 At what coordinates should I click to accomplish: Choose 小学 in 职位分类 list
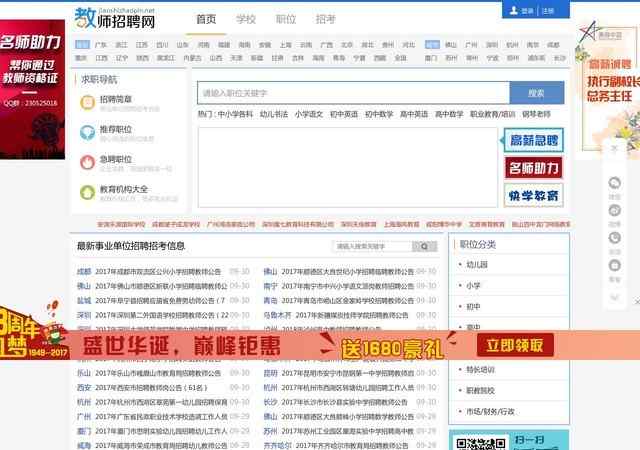473,285
